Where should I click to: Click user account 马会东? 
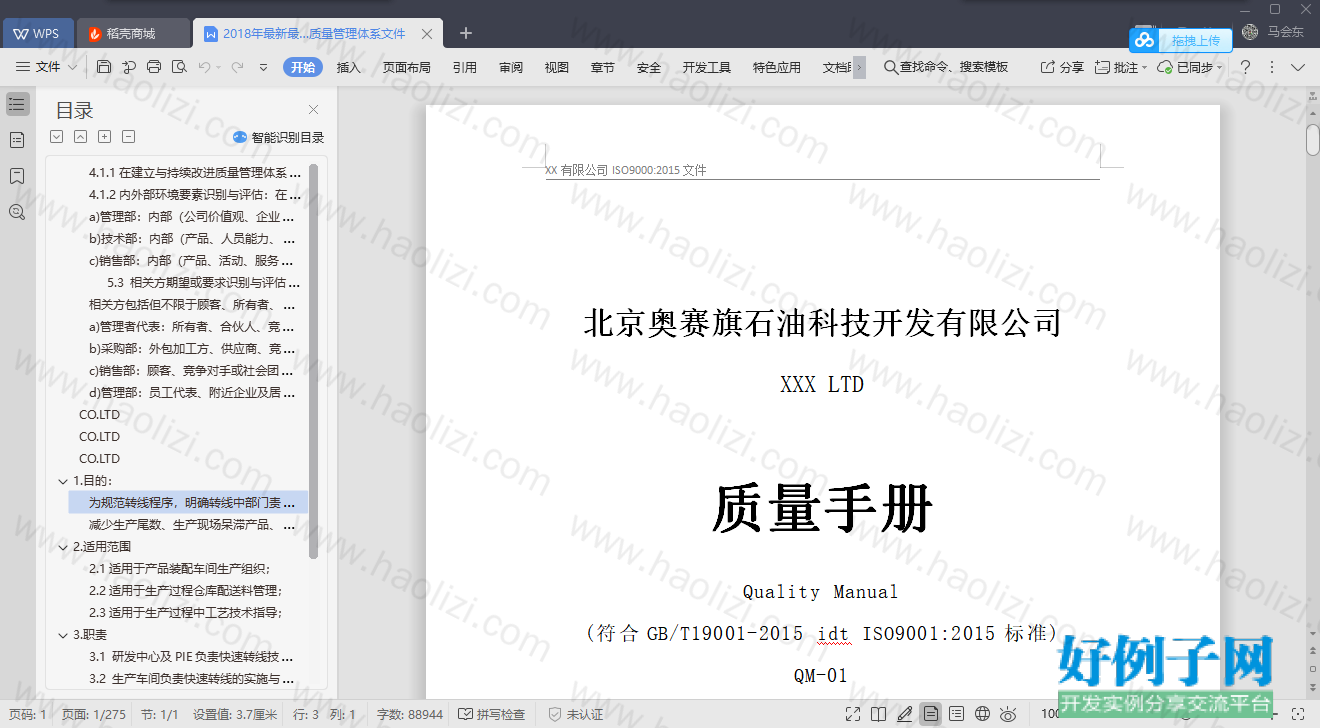point(1273,32)
